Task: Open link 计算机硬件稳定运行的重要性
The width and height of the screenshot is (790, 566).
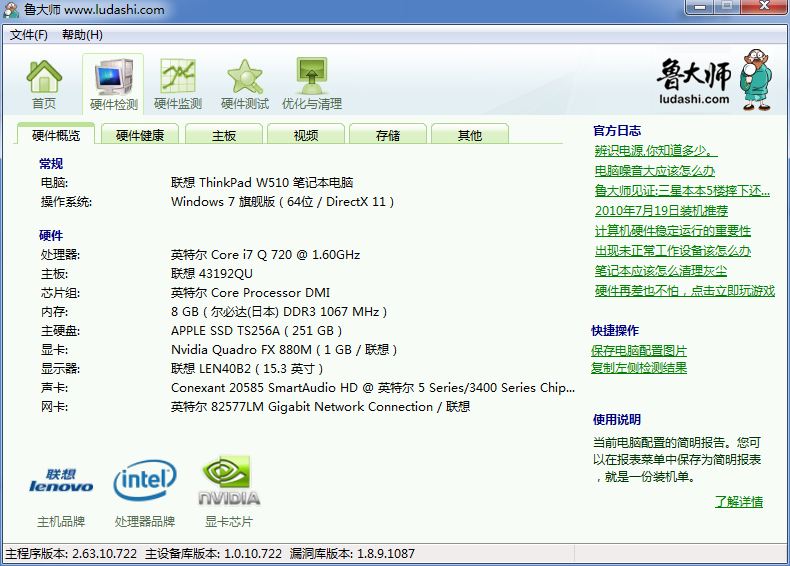Action: click(x=673, y=231)
